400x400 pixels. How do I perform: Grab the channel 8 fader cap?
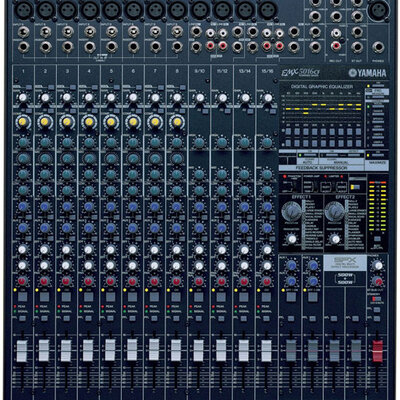[176, 350]
